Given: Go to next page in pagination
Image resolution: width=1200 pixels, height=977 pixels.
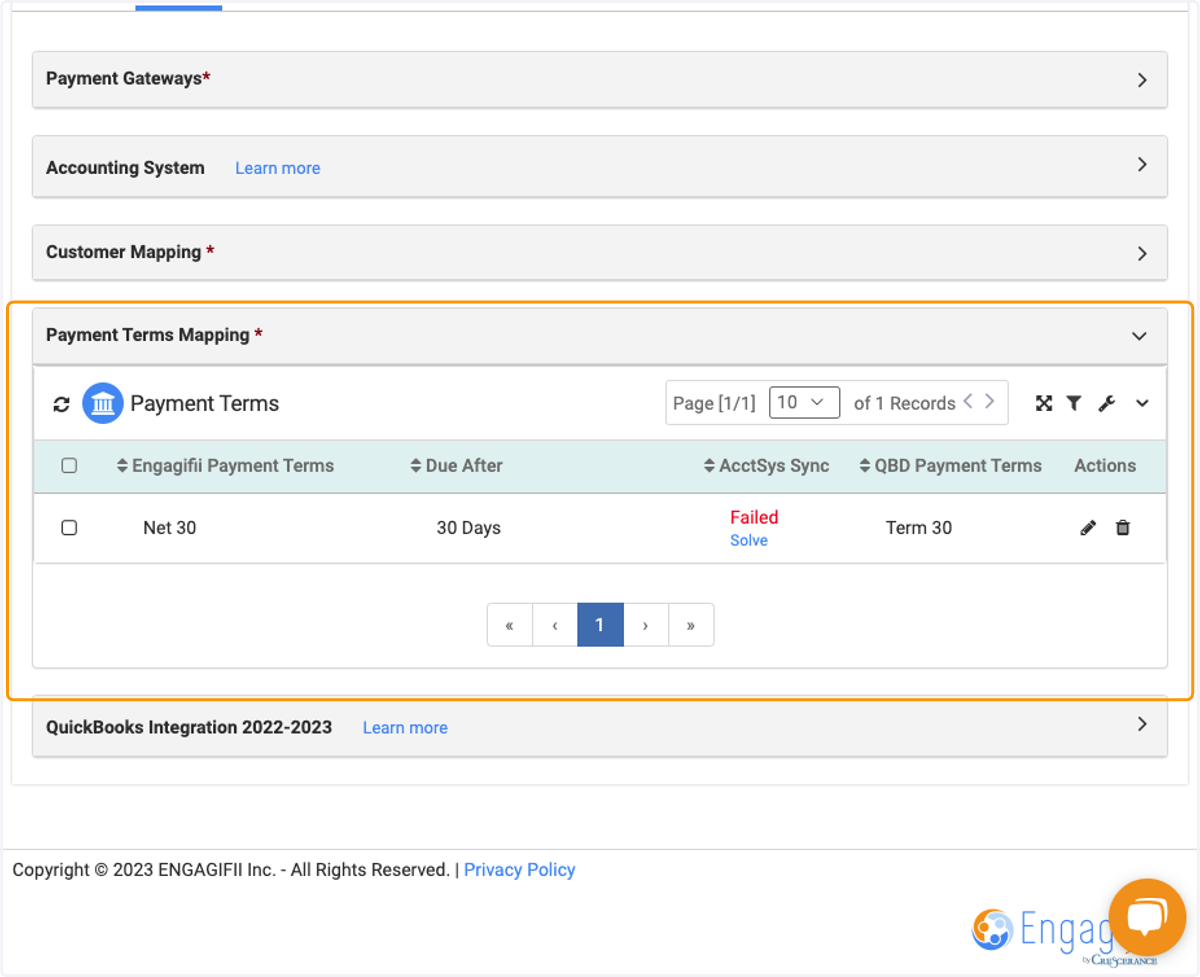Looking at the screenshot, I should pyautogui.click(x=646, y=625).
